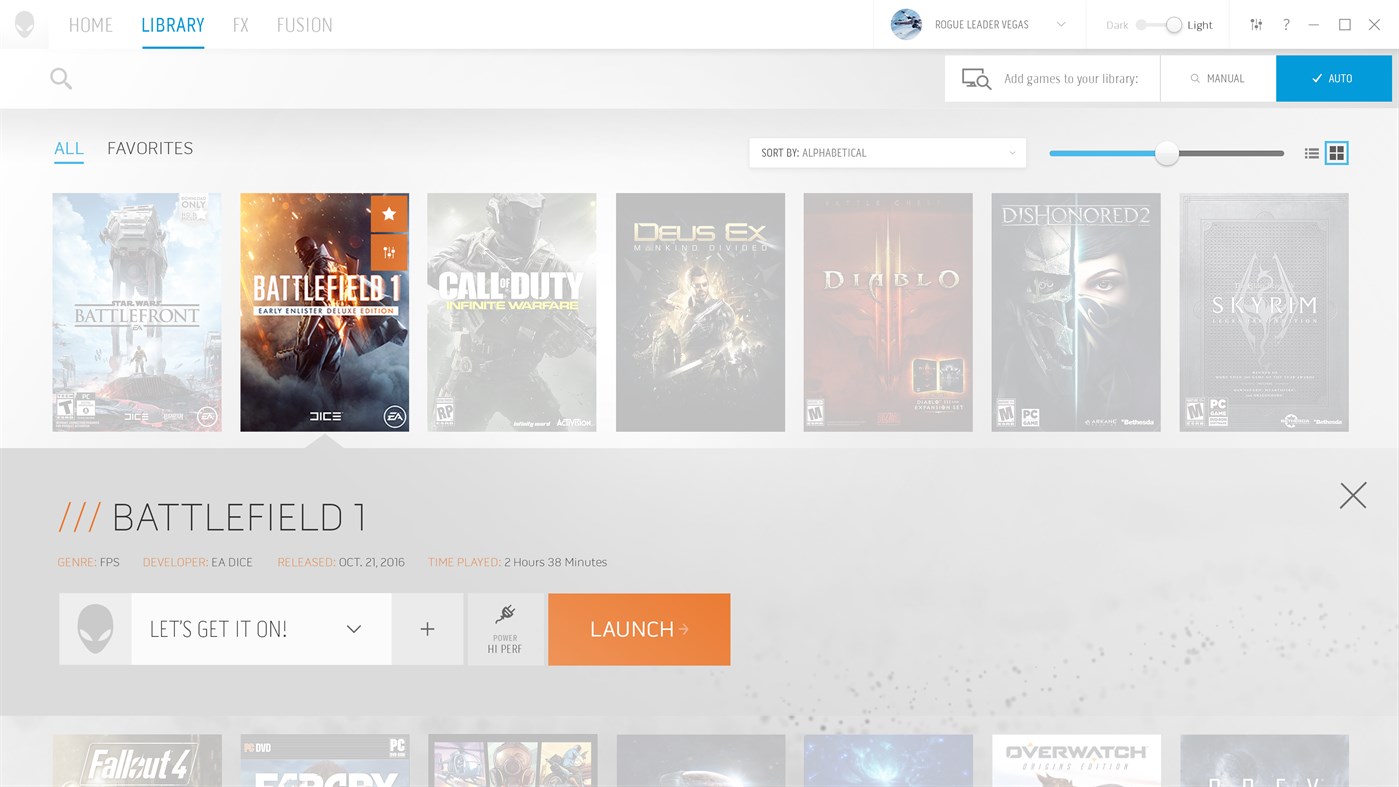Show the ALL games filter
This screenshot has width=1399, height=787.
click(69, 148)
